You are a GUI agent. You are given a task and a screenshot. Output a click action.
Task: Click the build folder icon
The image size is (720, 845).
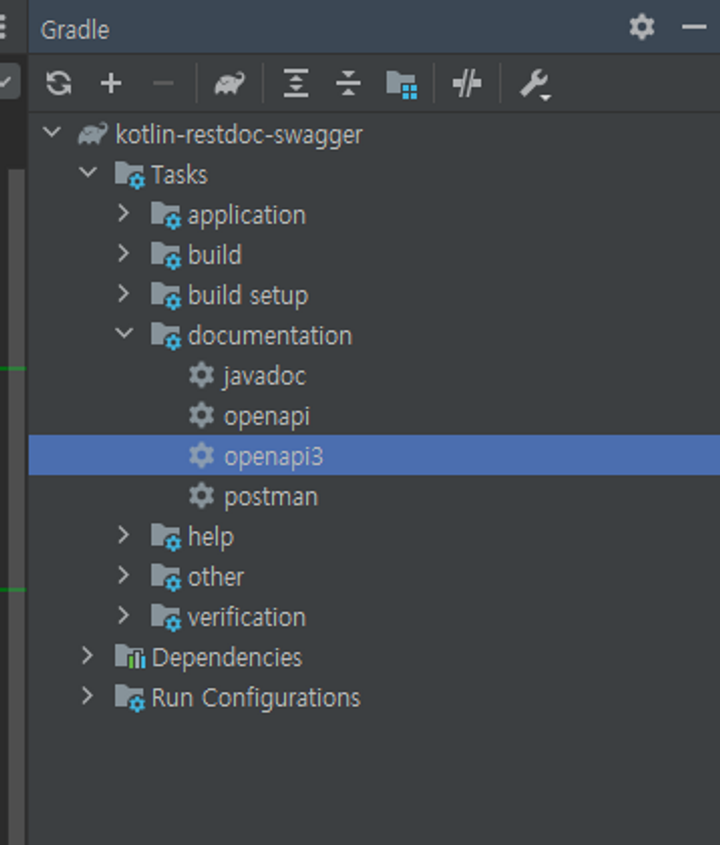pyautogui.click(x=166, y=255)
